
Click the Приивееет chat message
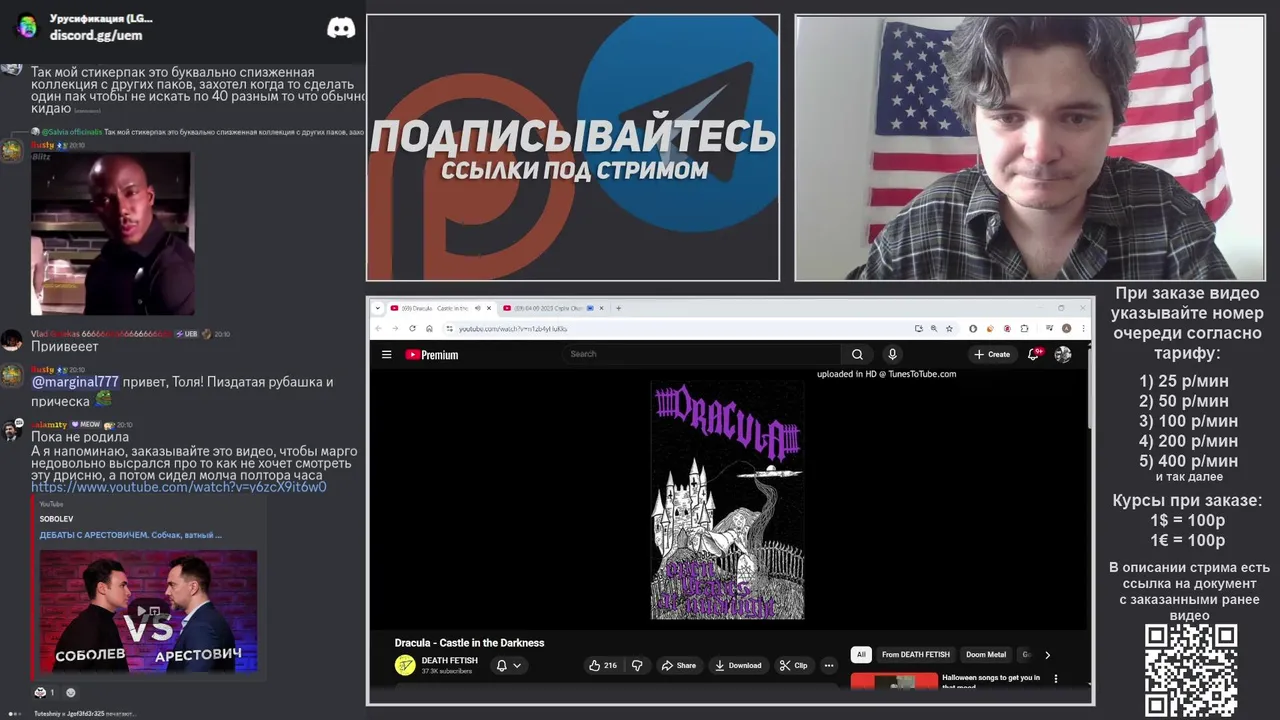65,346
